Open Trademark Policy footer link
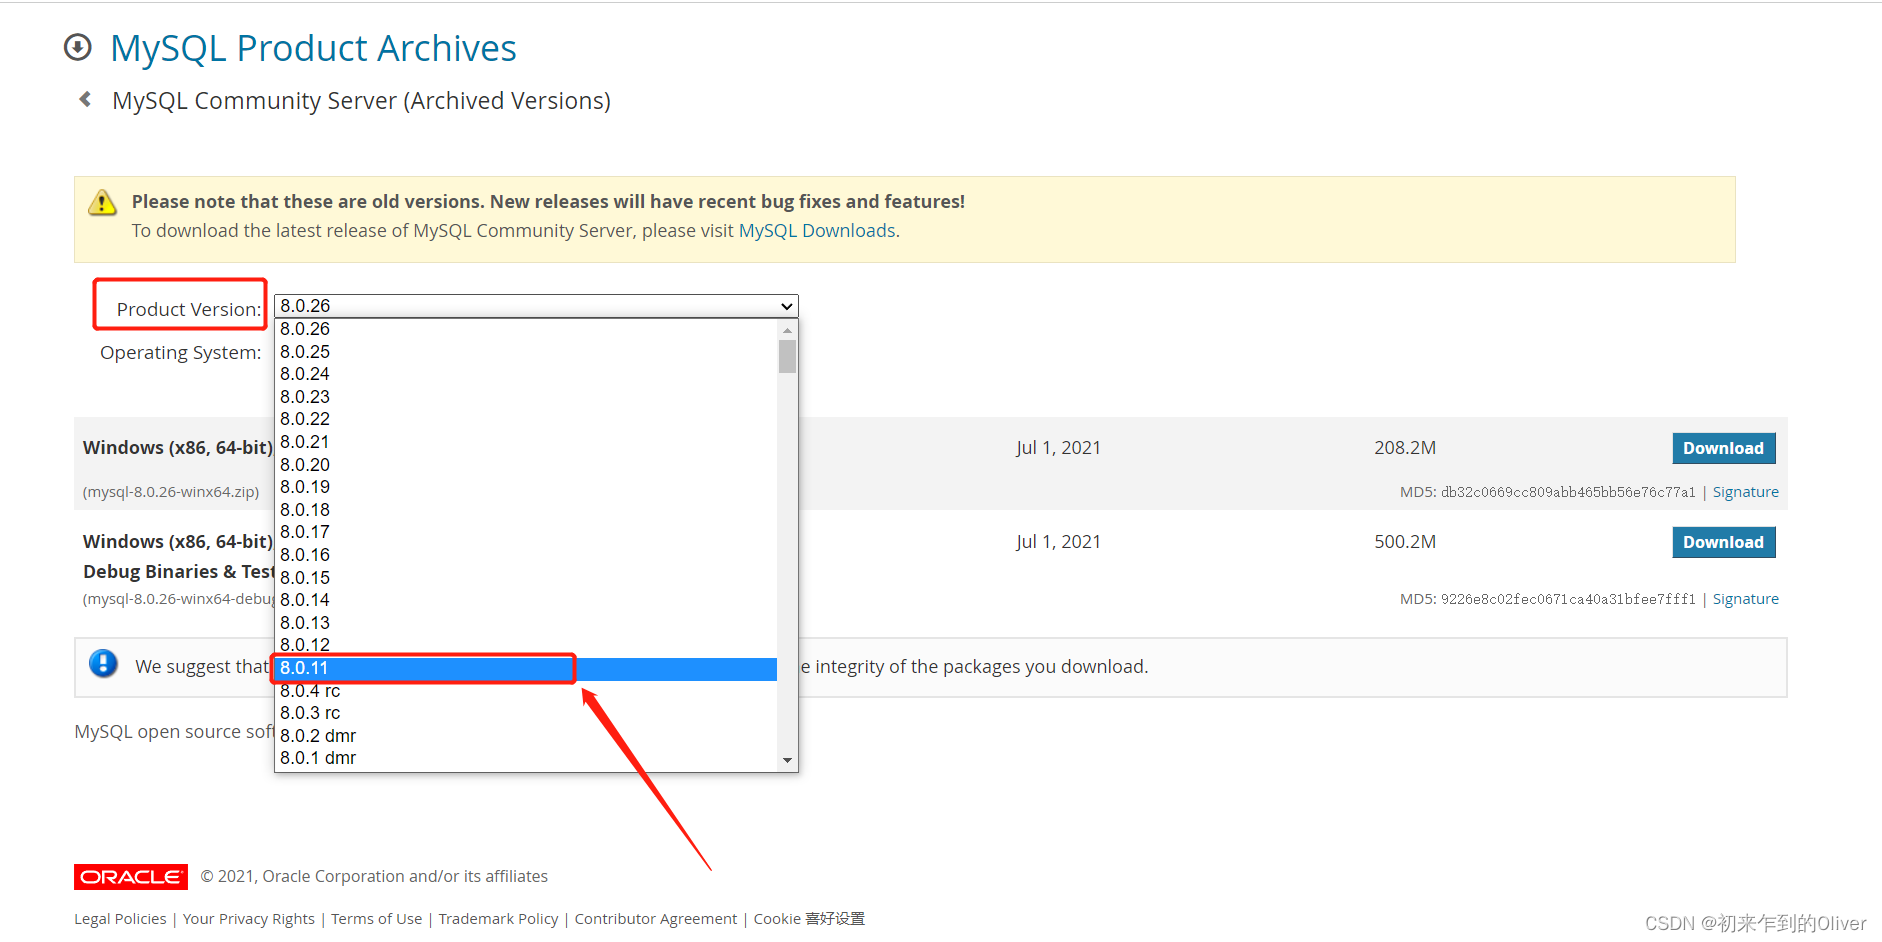Image resolution: width=1882 pixels, height=942 pixels. click(498, 919)
